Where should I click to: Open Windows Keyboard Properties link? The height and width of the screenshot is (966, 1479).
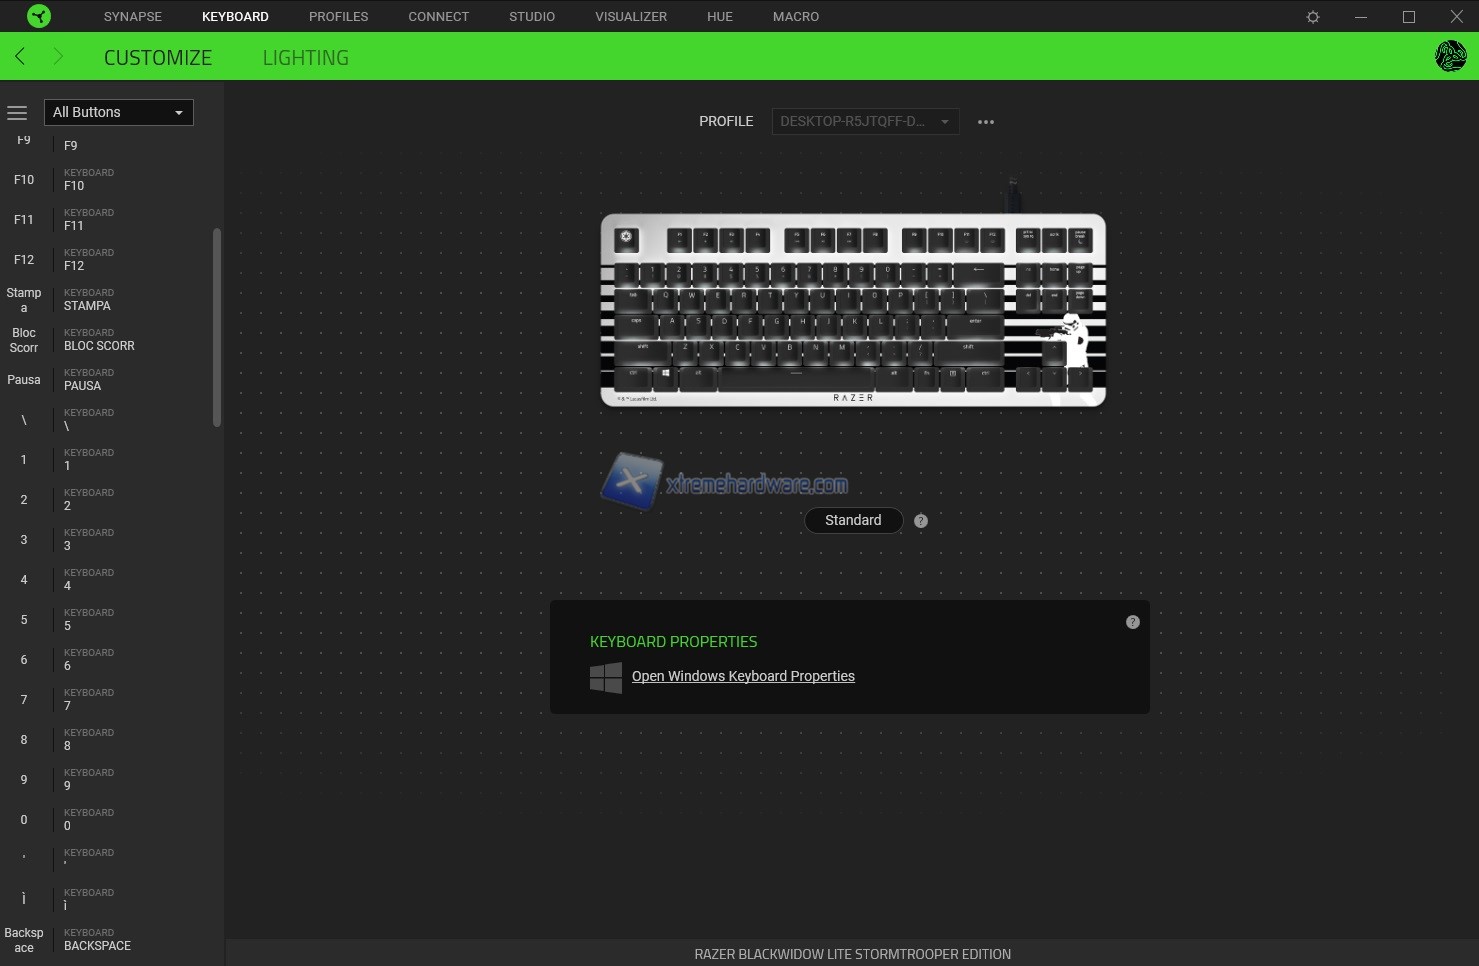[743, 677]
